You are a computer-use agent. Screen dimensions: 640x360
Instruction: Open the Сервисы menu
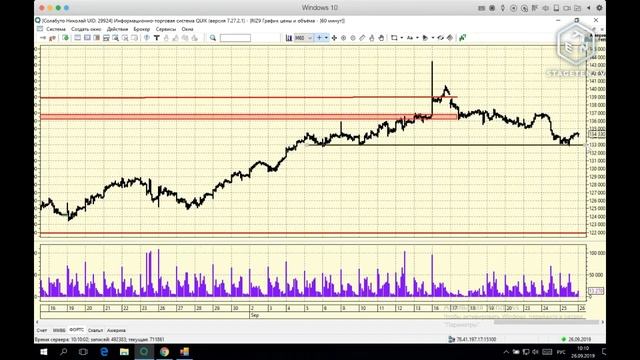click(x=166, y=29)
